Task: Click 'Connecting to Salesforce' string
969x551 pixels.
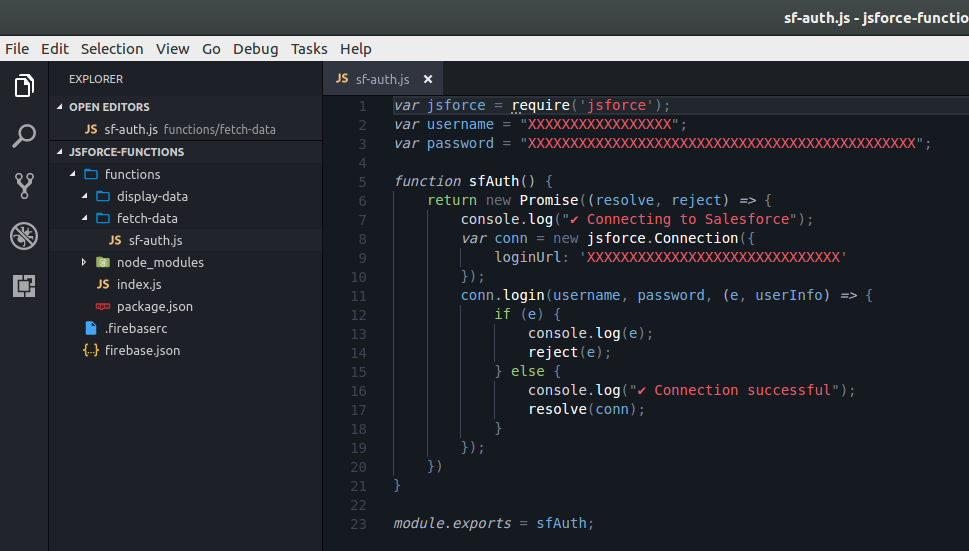Action: pos(688,219)
